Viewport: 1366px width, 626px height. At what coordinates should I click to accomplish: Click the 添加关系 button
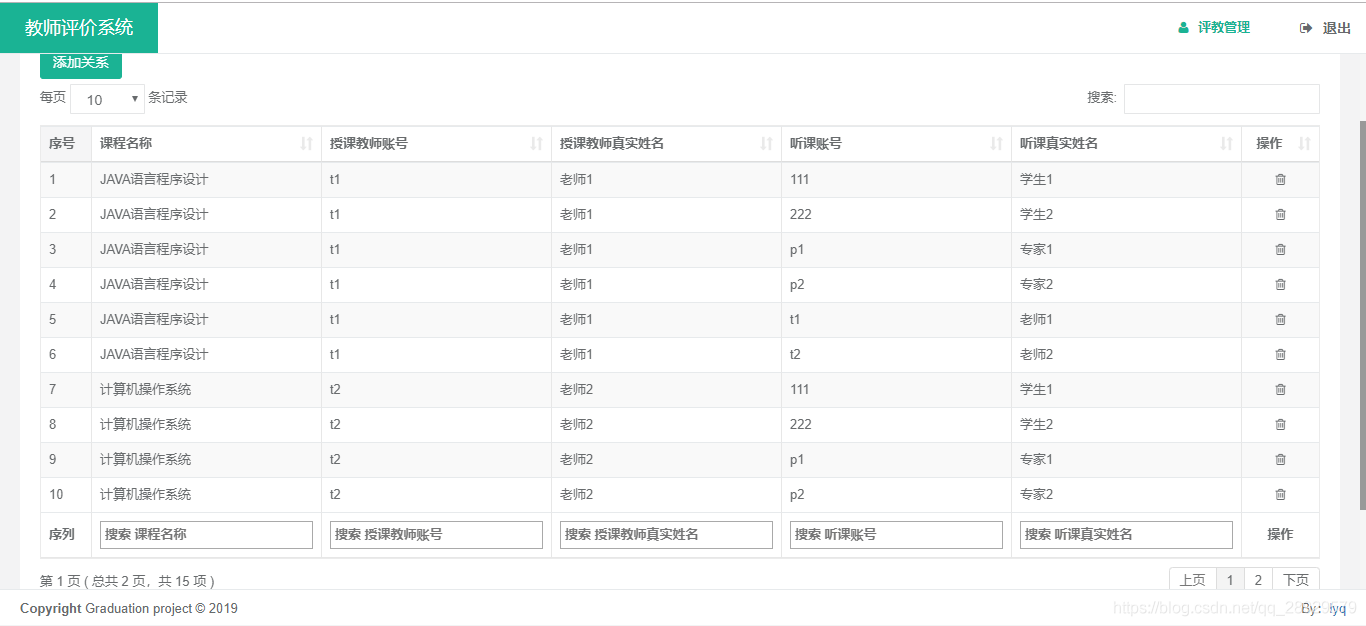click(81, 63)
